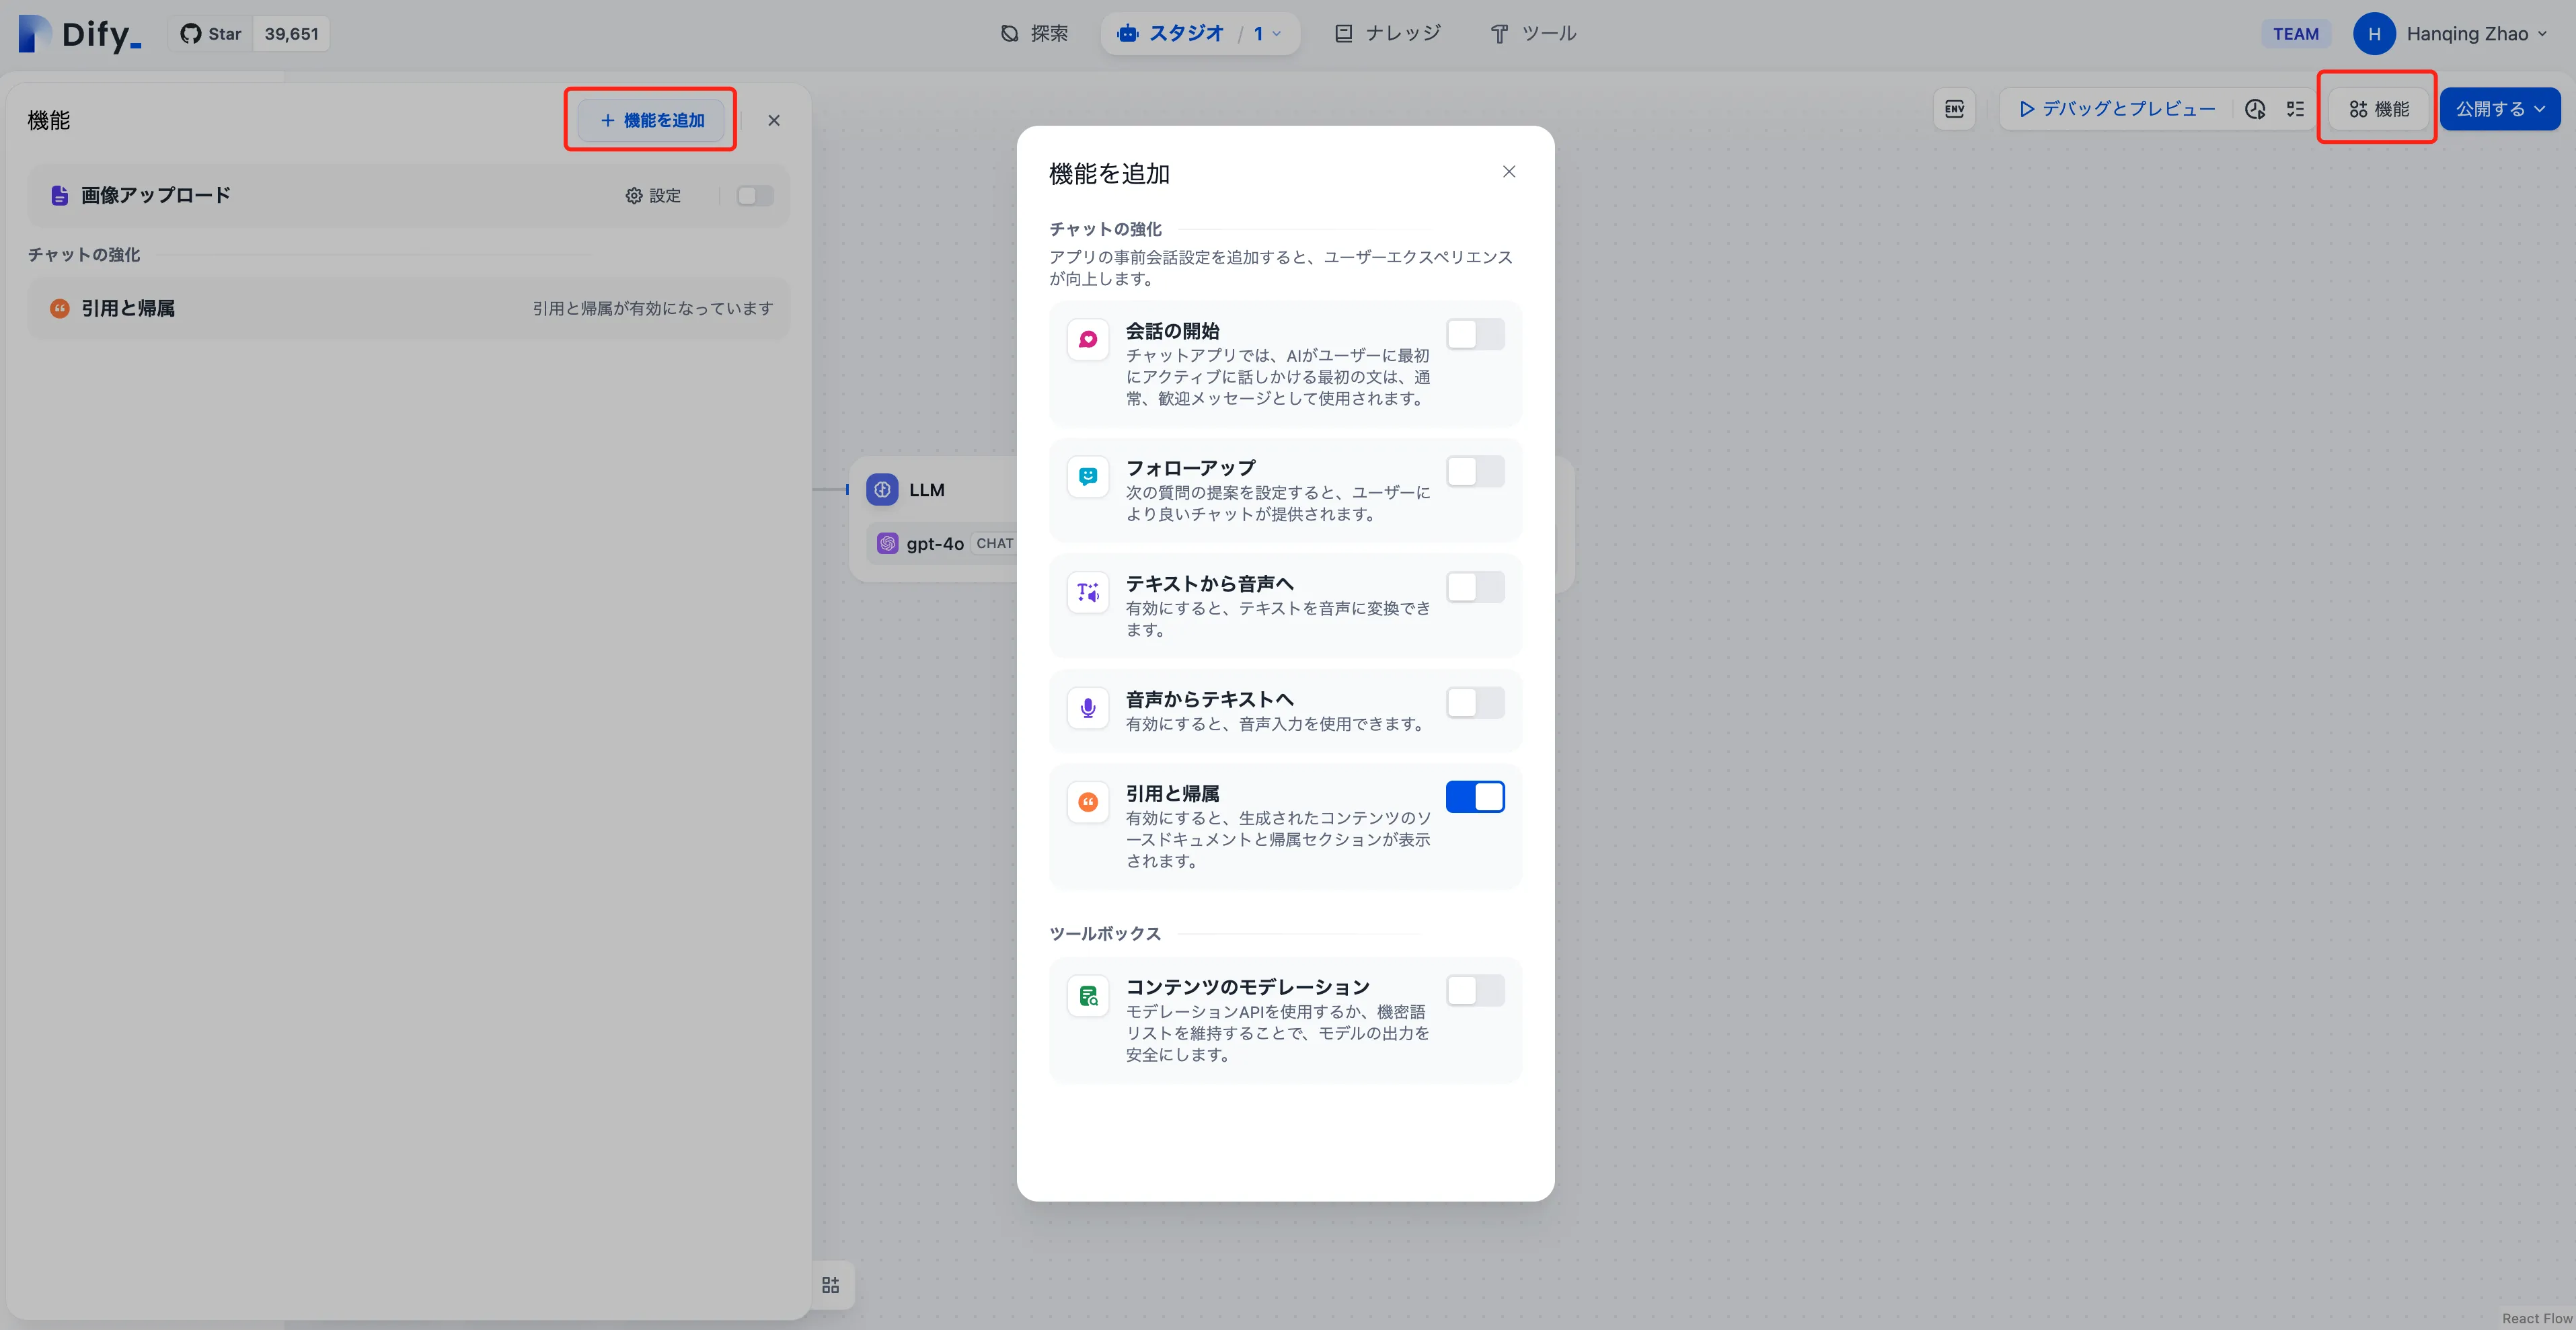Open the run history clock icon
Viewport: 2576px width, 1330px height.
[x=2255, y=109]
